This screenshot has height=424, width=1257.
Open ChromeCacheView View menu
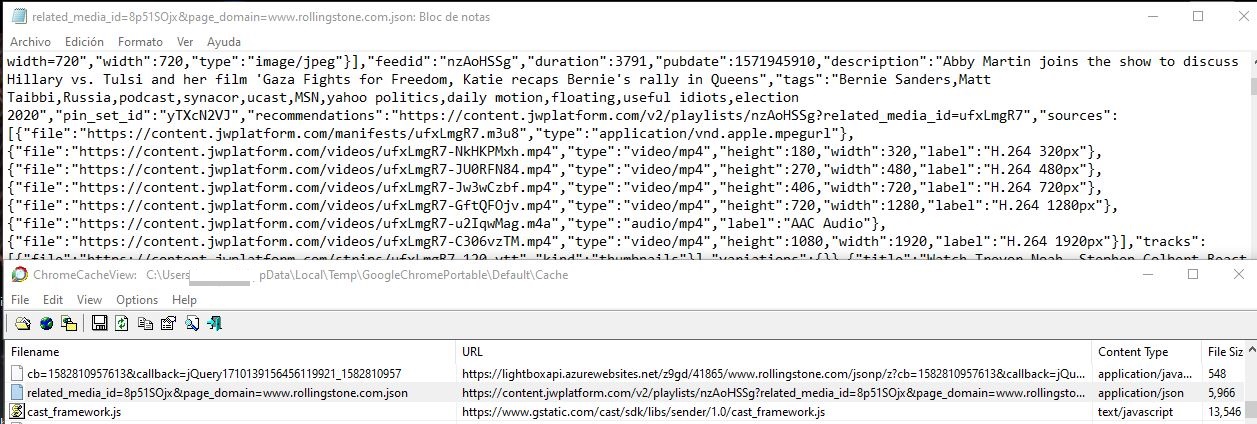(x=89, y=299)
